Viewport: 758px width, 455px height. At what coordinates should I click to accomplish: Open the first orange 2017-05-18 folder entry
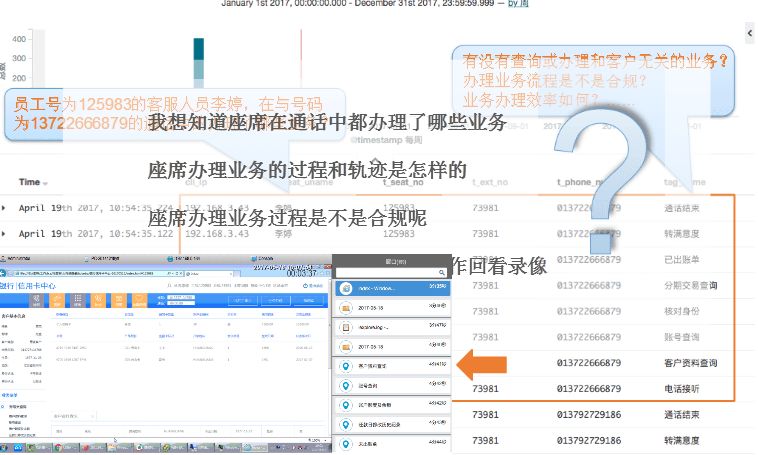tap(345, 307)
